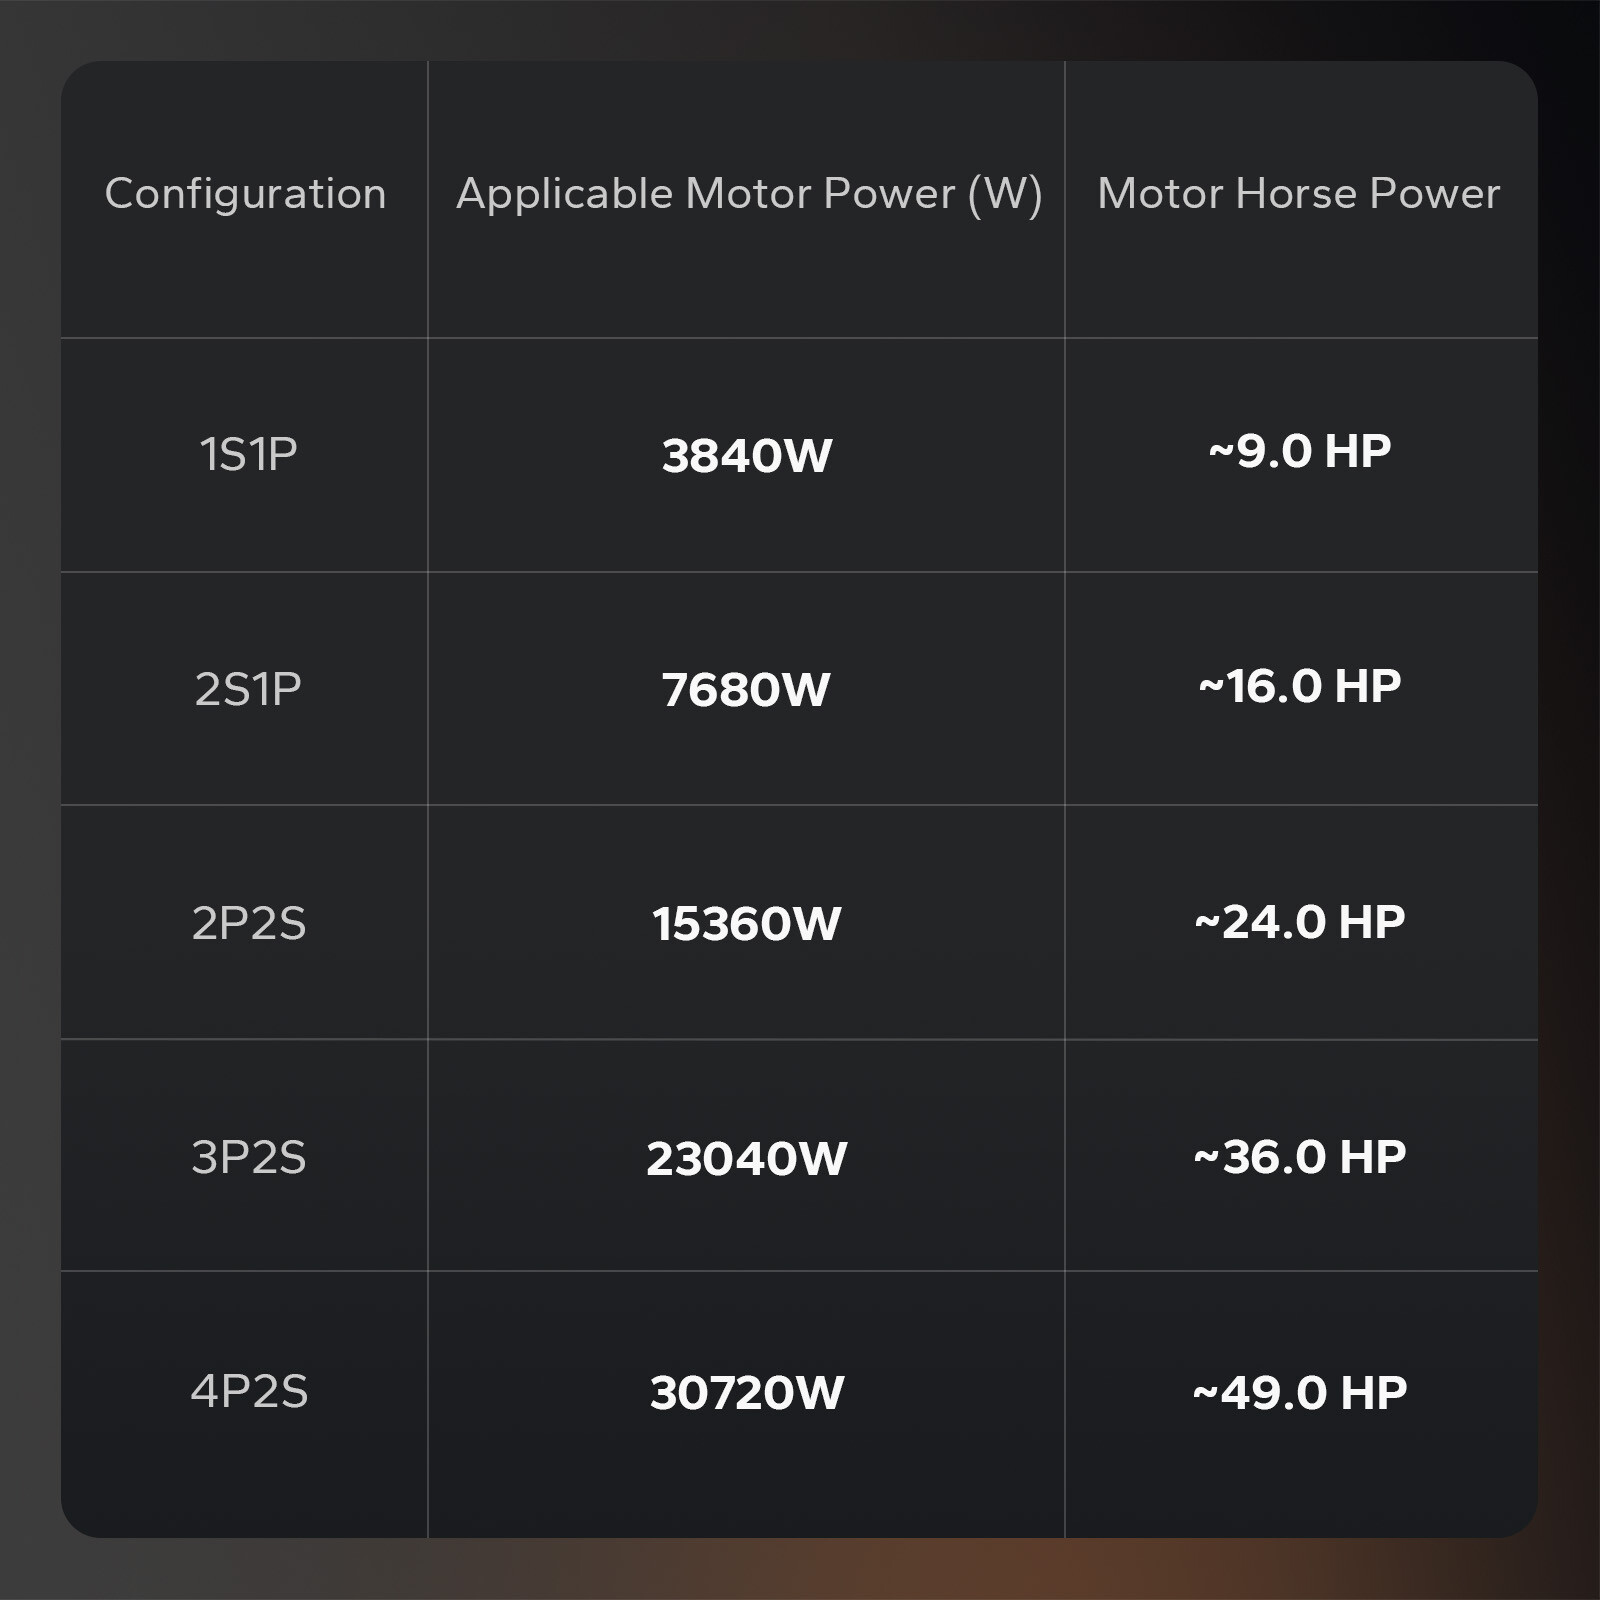Image resolution: width=1600 pixels, height=1600 pixels.
Task: Select the 2P2S configuration cell
Action: click(x=249, y=923)
